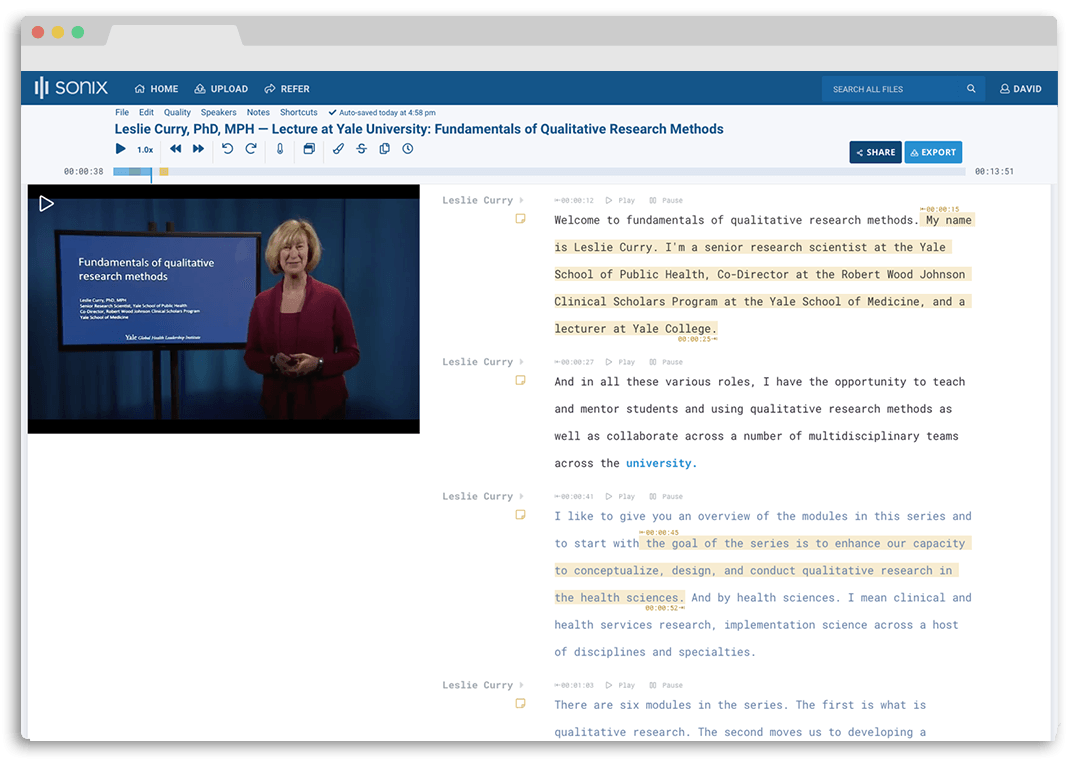Pause playback of the 00:00:41 paragraph
The image size is (1077, 769).
pyautogui.click(x=670, y=496)
